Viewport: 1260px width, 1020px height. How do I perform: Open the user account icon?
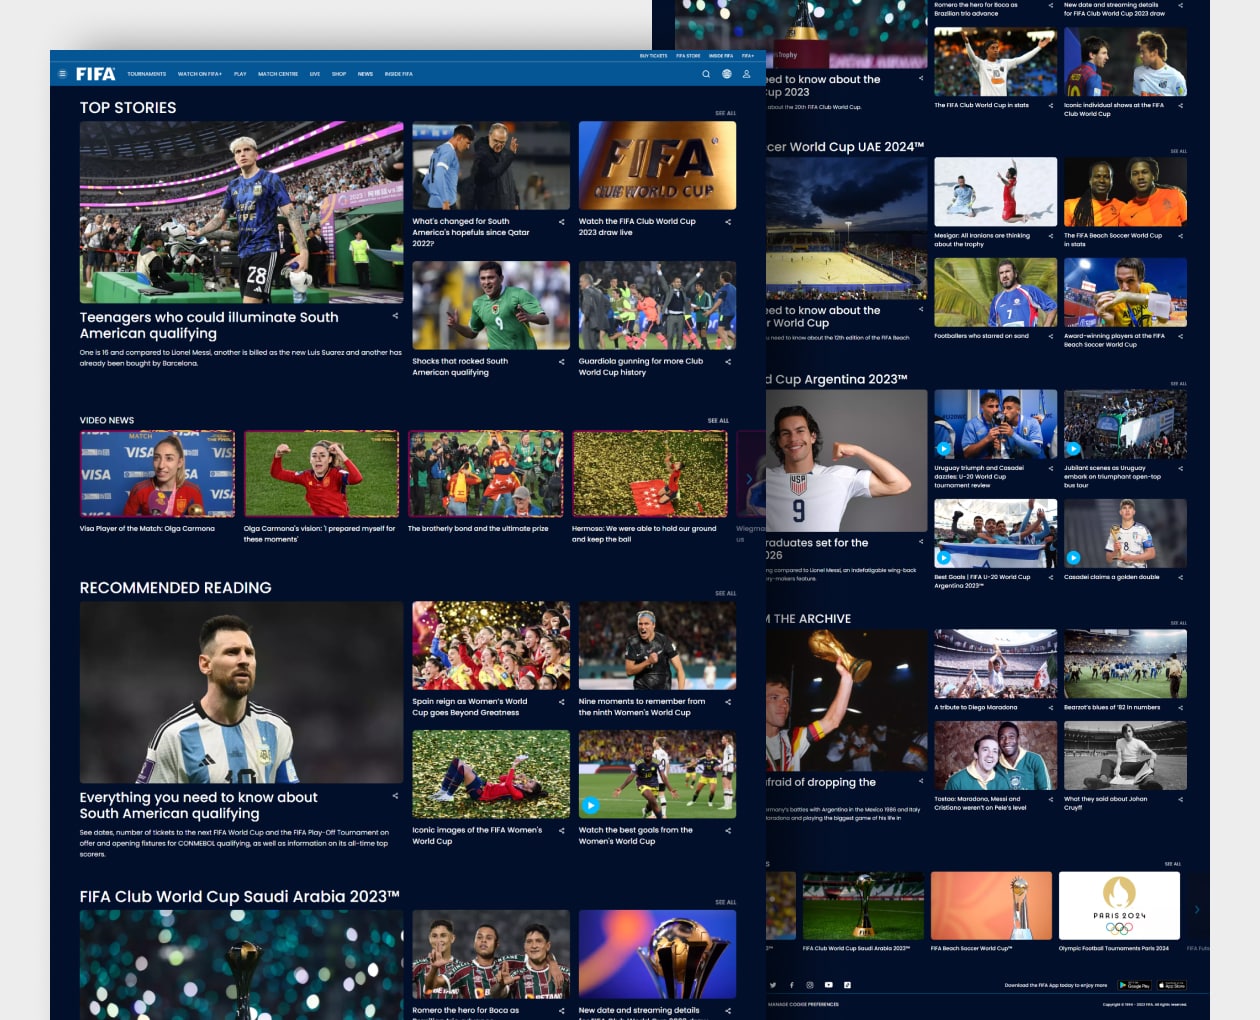[746, 74]
